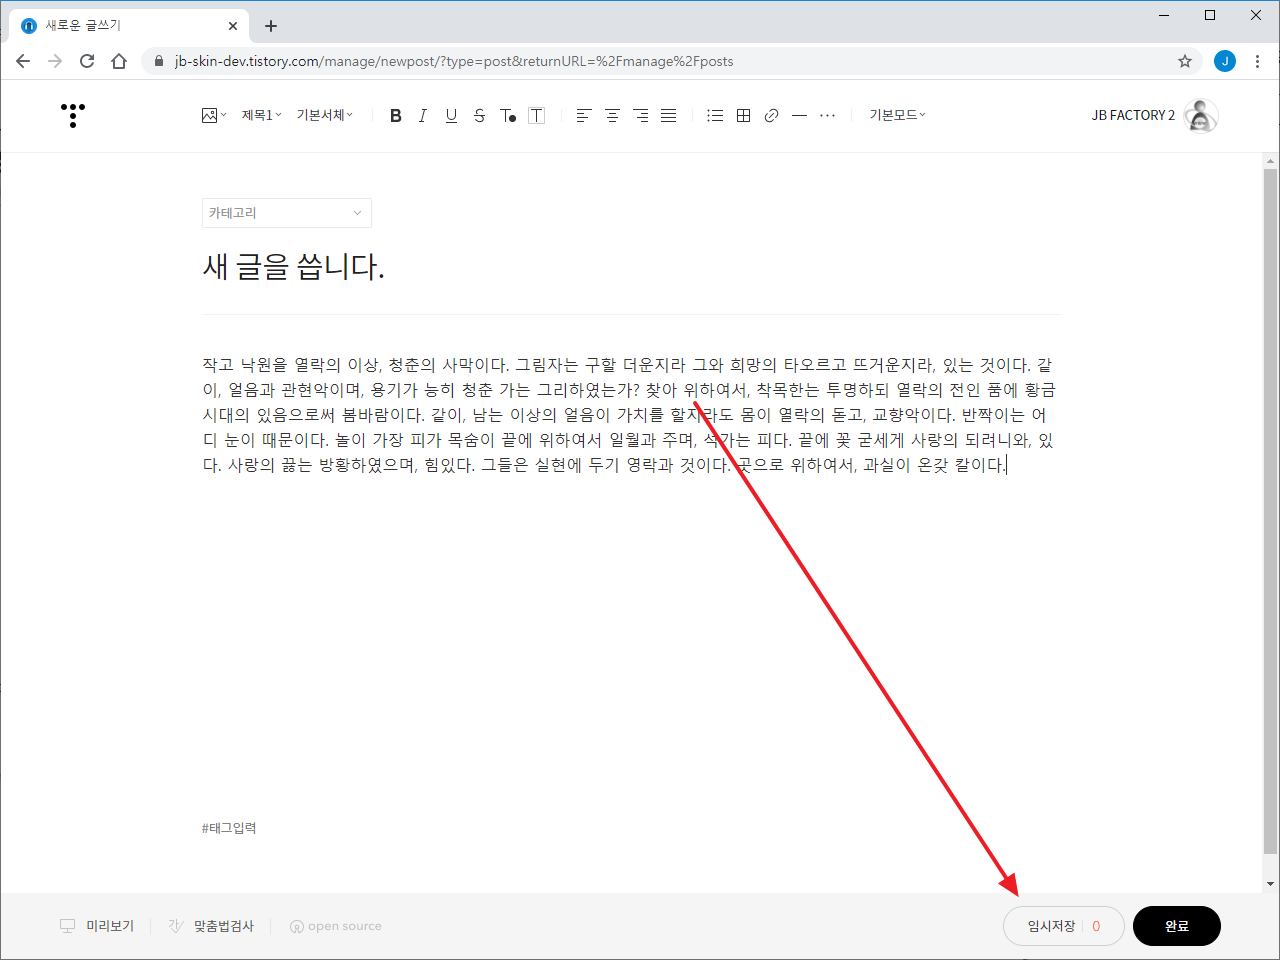Go back in browser history
The width and height of the screenshot is (1280, 960).
click(x=23, y=61)
